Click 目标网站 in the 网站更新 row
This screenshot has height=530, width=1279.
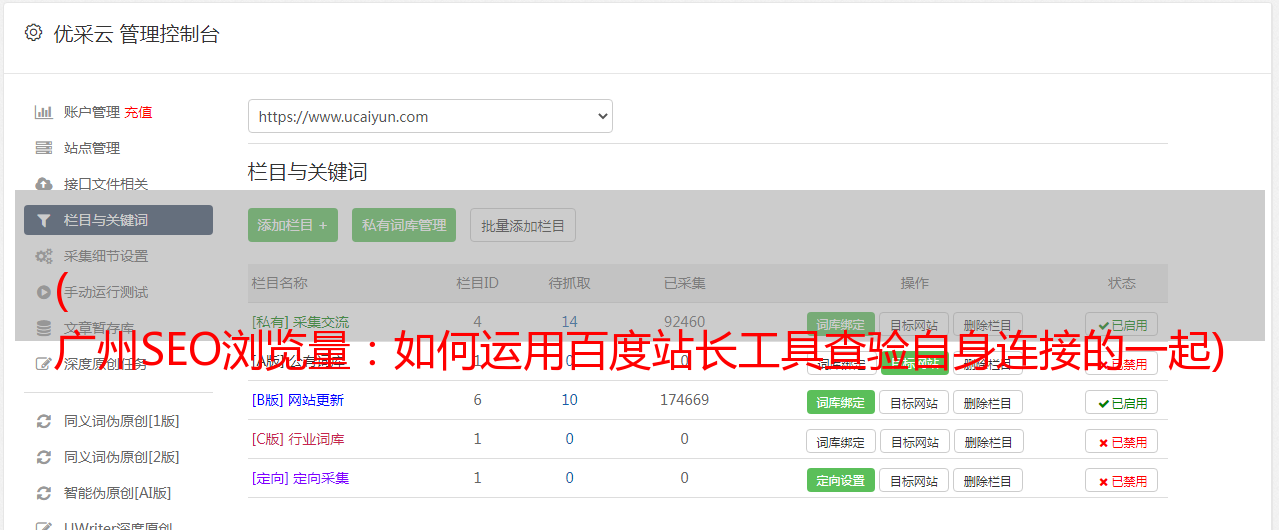914,402
